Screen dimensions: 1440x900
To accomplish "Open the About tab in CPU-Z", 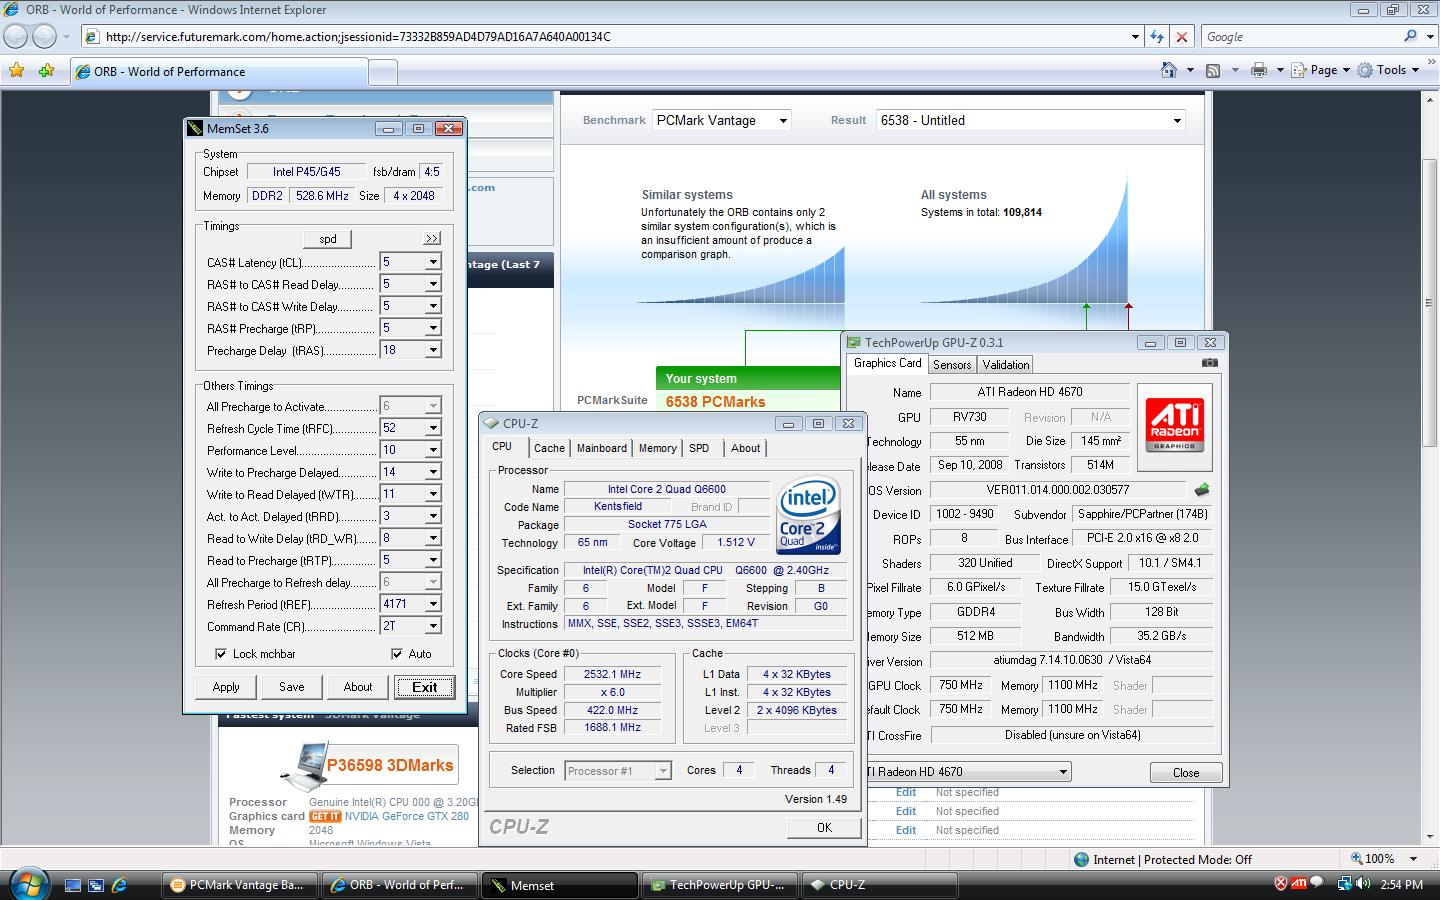I will [745, 448].
